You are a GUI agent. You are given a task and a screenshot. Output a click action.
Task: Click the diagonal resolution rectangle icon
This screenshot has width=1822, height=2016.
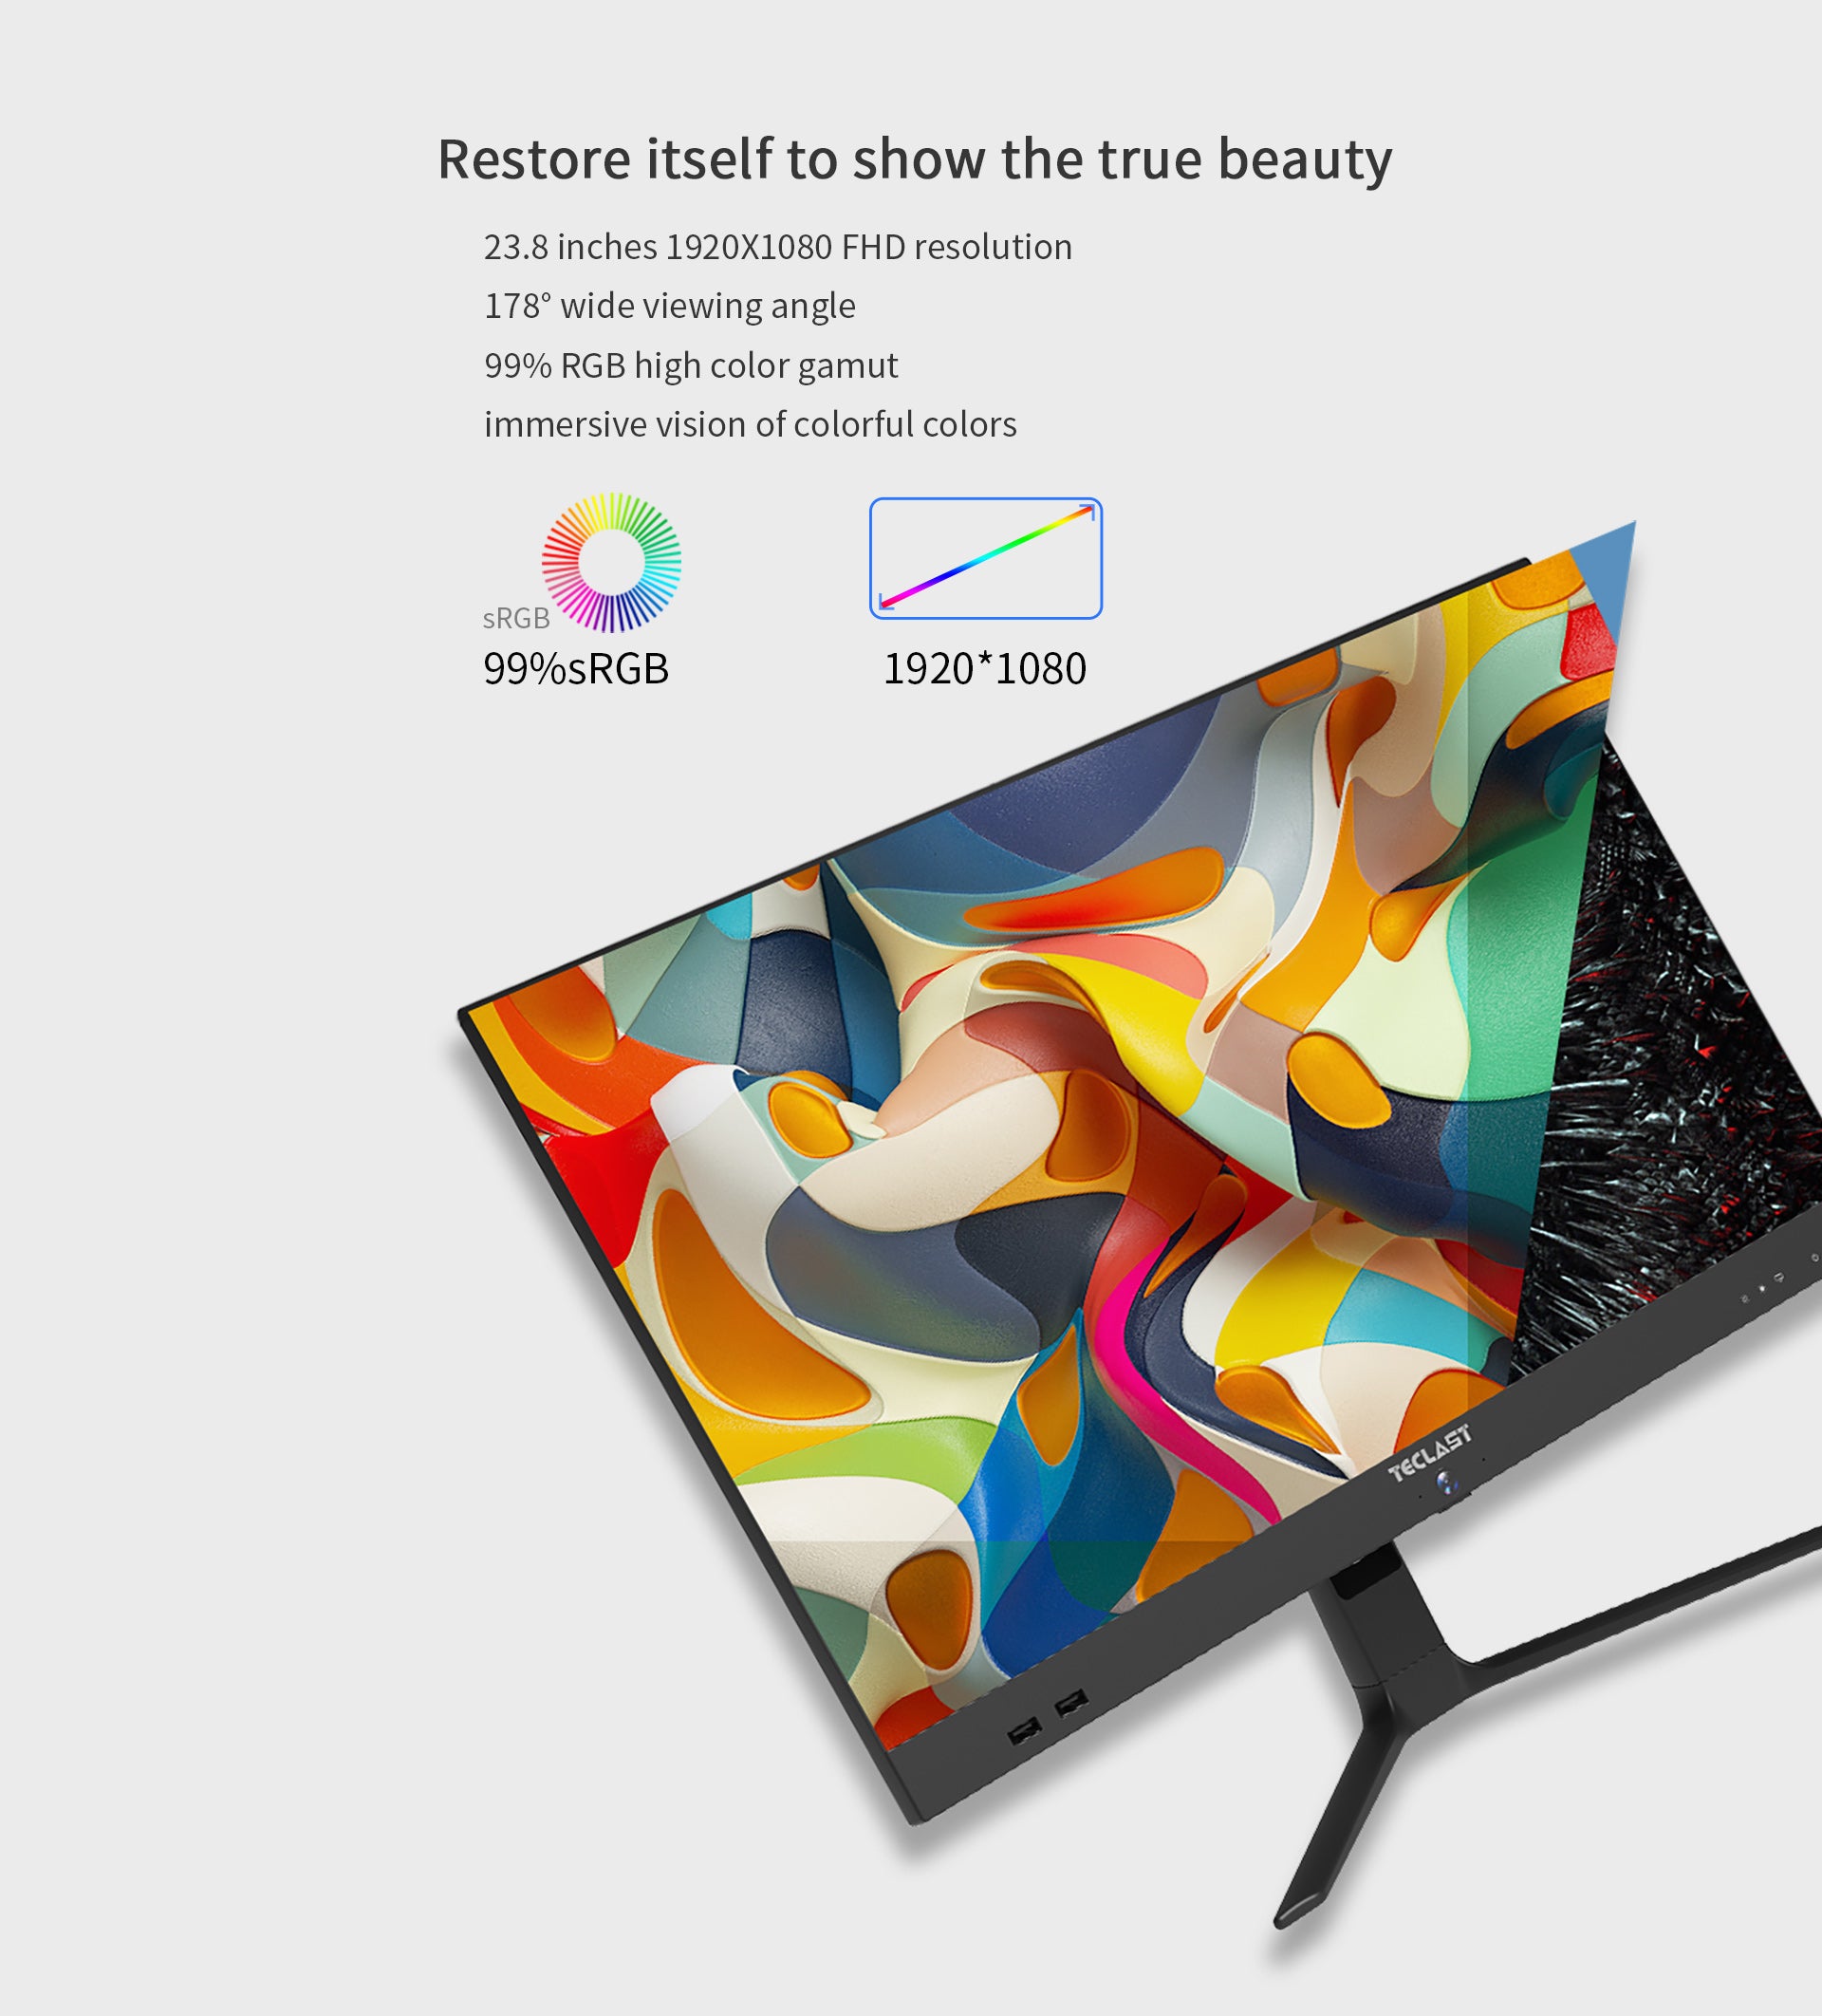coord(985,558)
